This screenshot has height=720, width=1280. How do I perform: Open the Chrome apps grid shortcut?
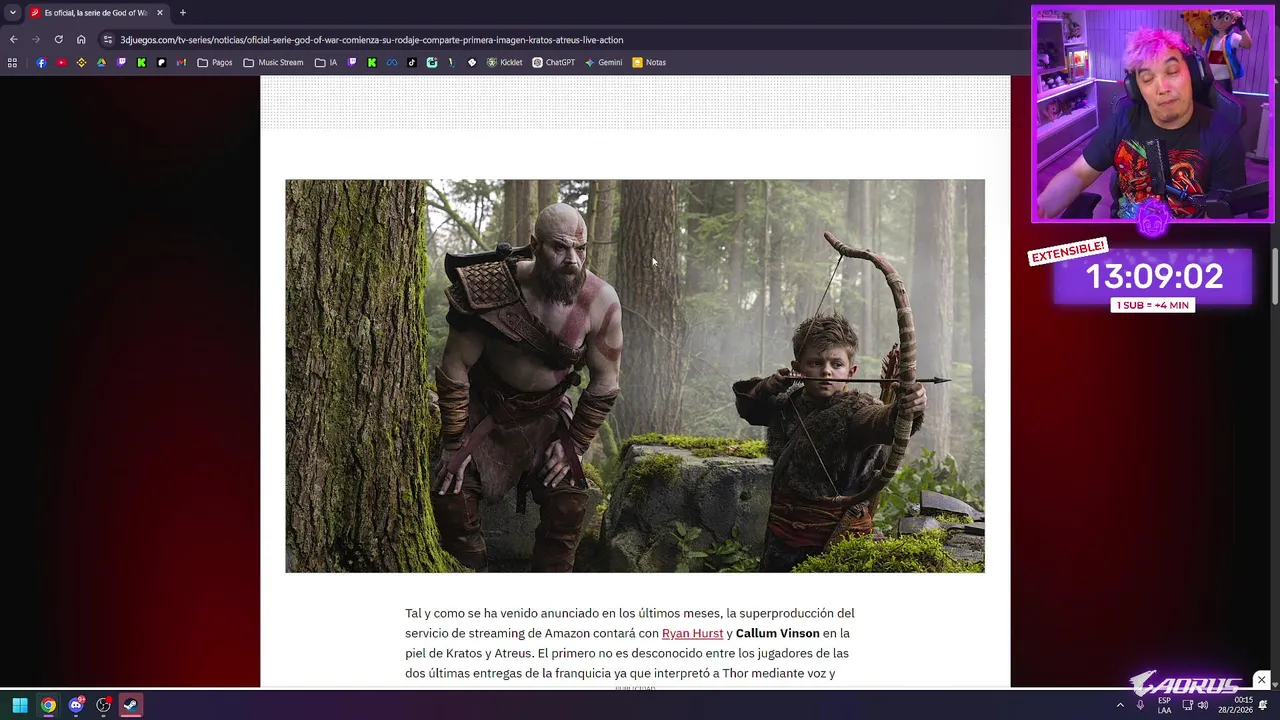(x=12, y=62)
